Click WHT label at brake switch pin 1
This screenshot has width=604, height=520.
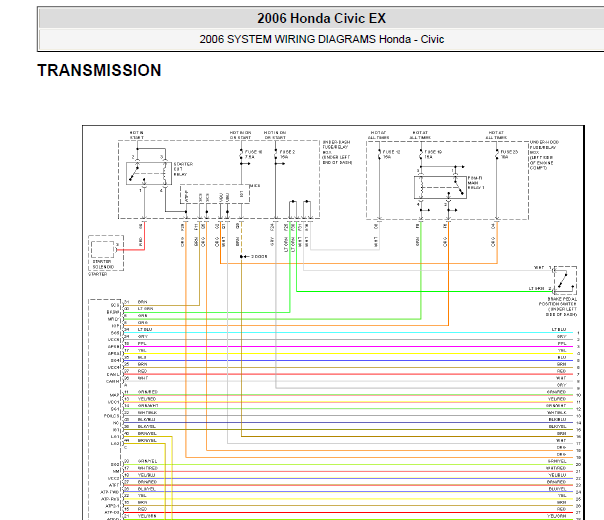point(539,267)
